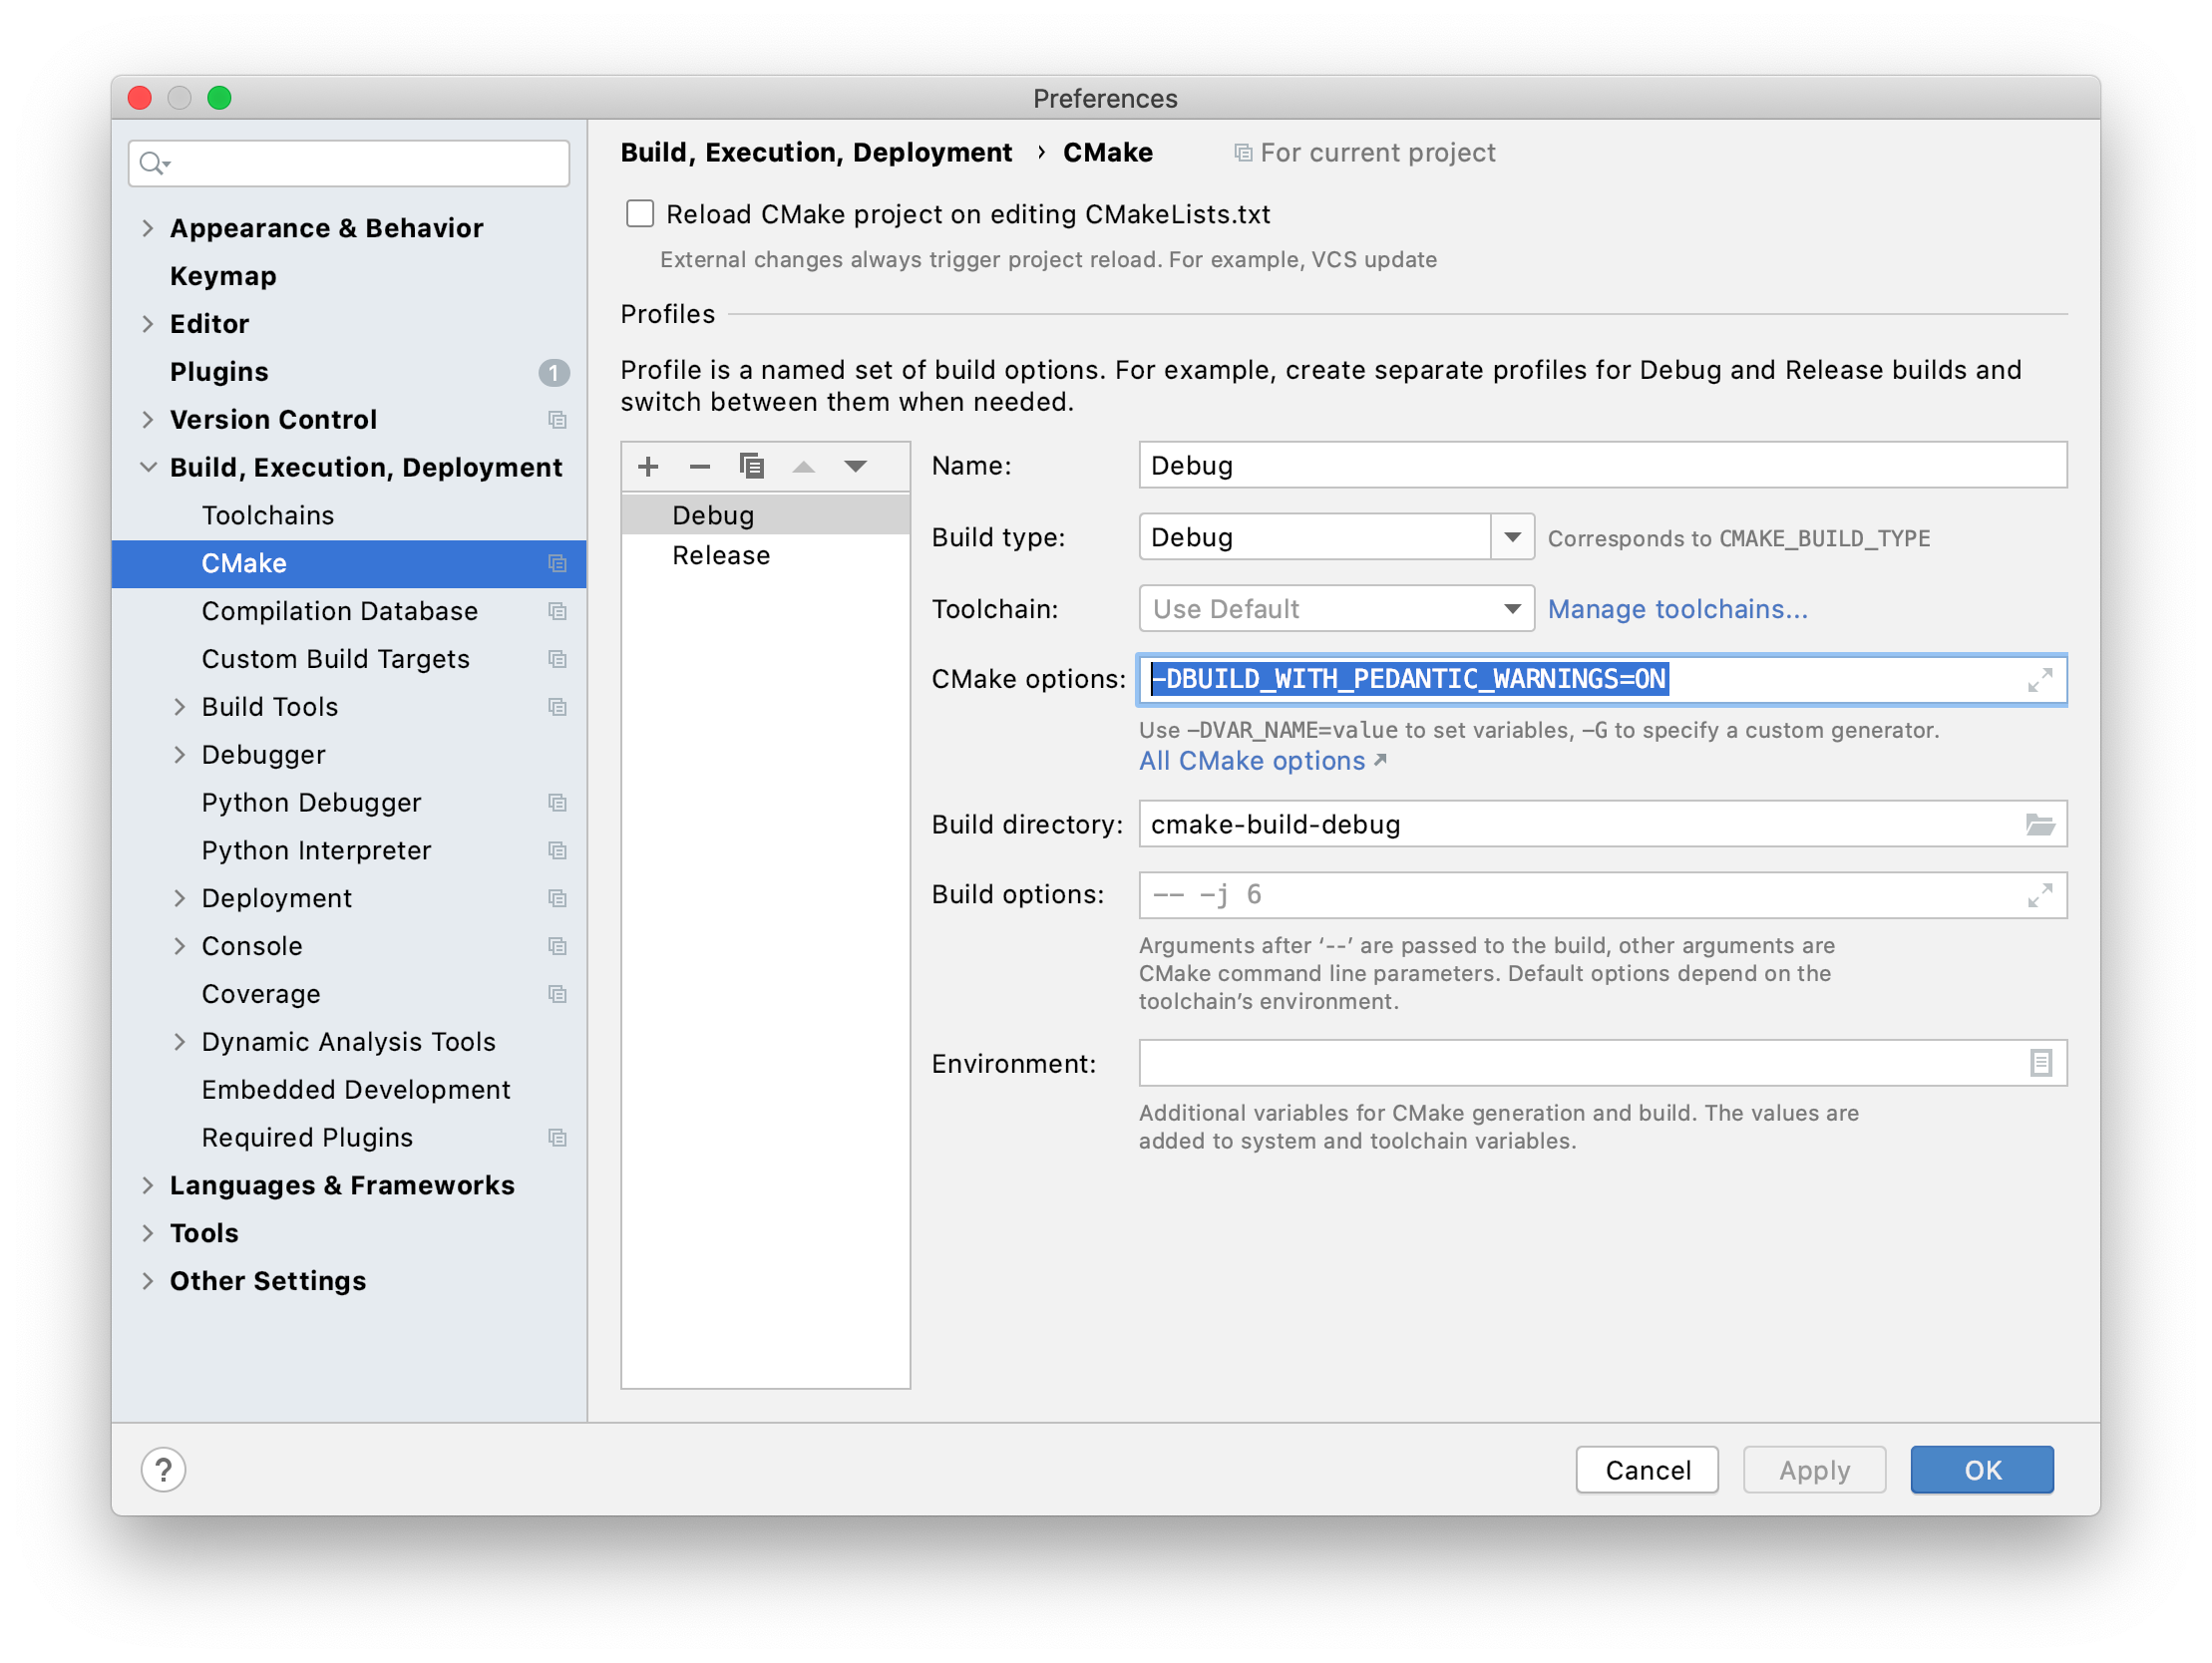Open the Build type dropdown
The width and height of the screenshot is (2212, 1663).
coord(1512,538)
